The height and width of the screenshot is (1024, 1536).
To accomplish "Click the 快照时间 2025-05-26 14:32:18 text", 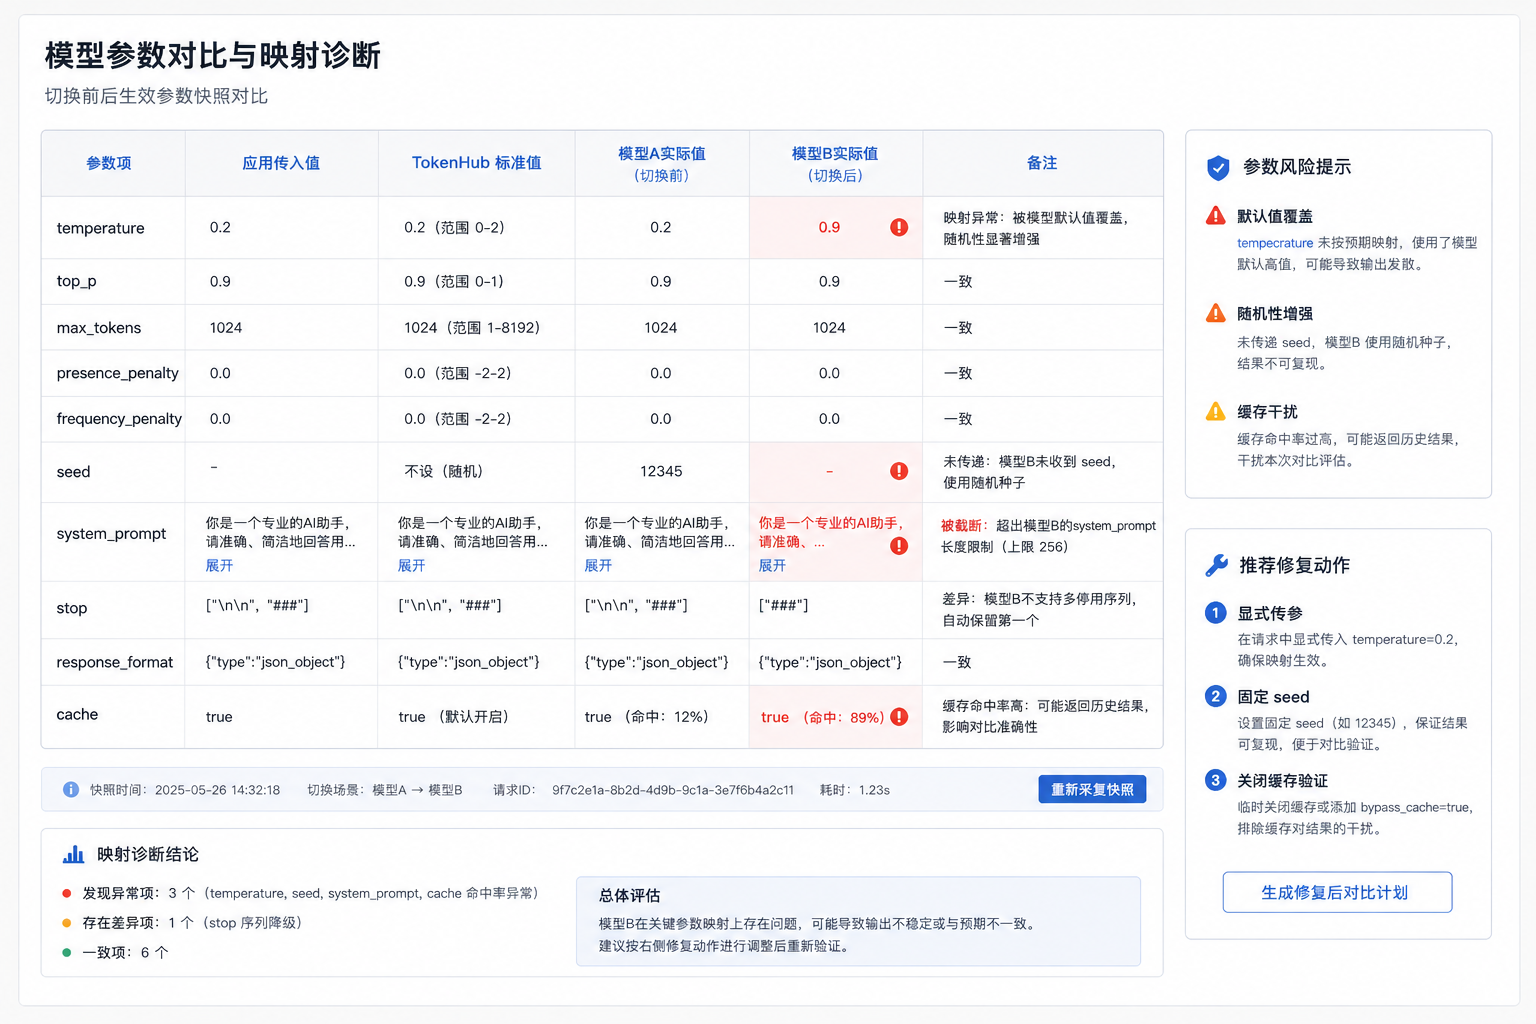I will (x=185, y=790).
